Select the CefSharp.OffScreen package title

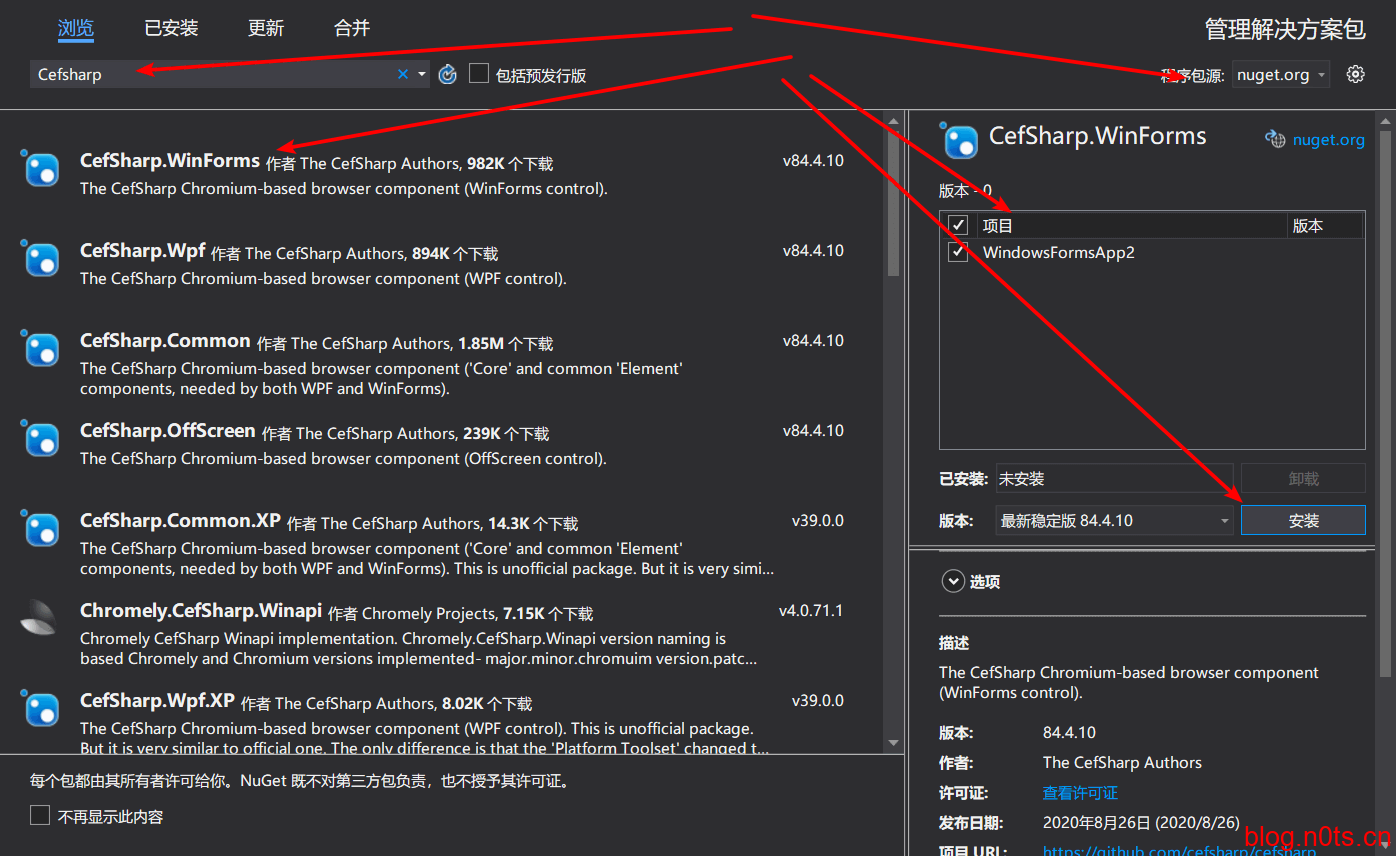tap(168, 430)
